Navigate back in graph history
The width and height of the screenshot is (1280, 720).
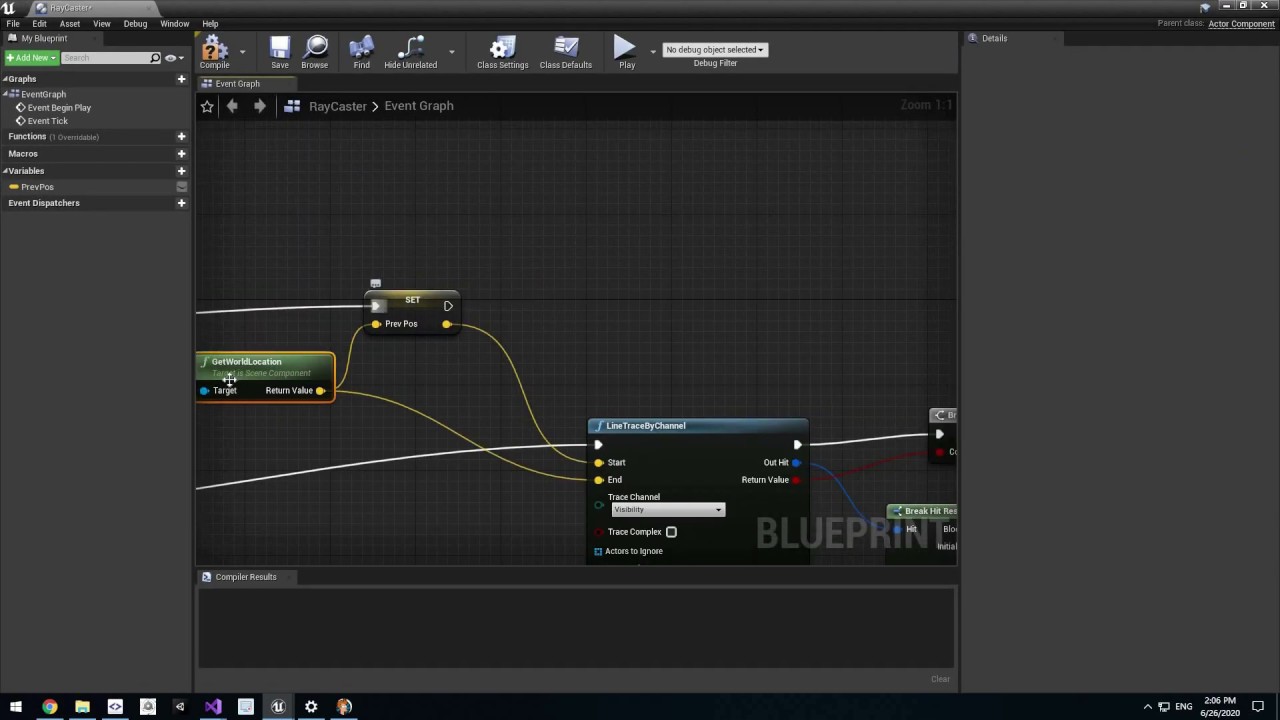232,106
